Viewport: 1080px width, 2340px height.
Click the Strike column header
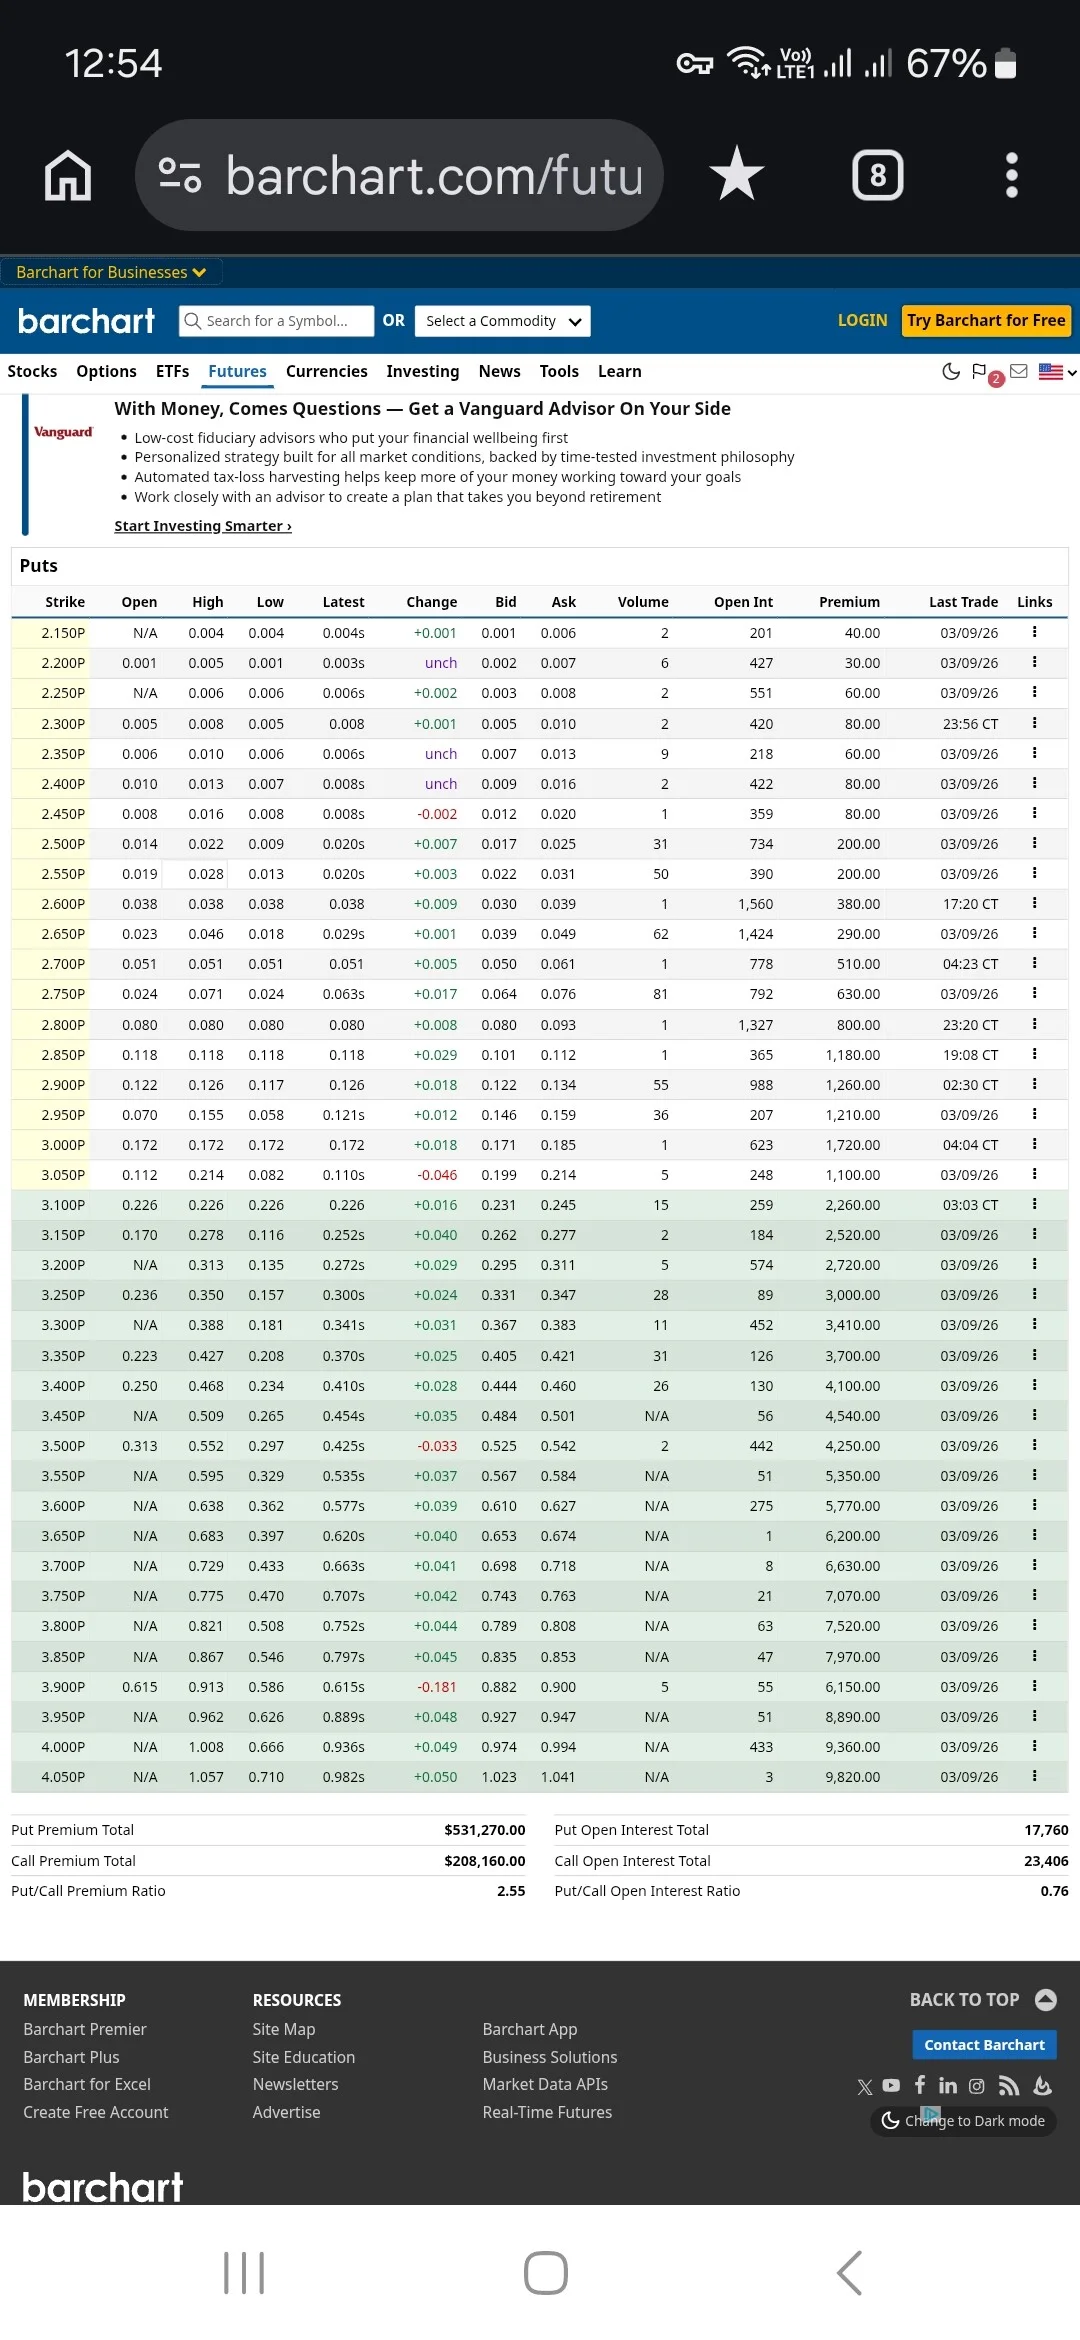(x=65, y=602)
